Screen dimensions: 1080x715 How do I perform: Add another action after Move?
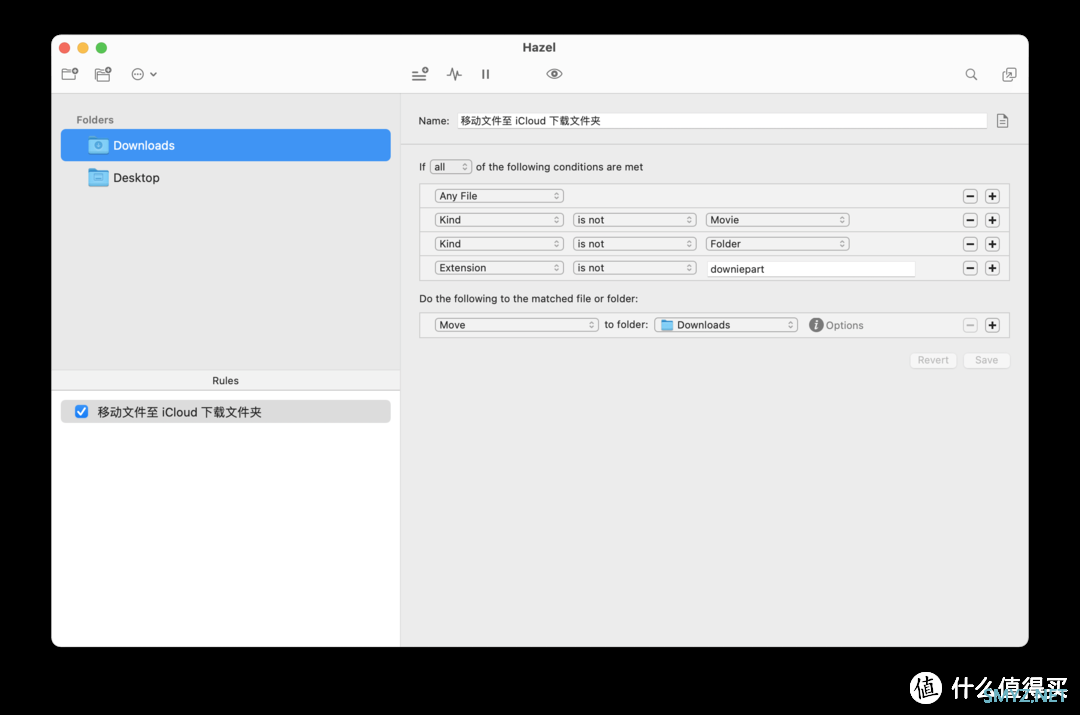pos(992,325)
